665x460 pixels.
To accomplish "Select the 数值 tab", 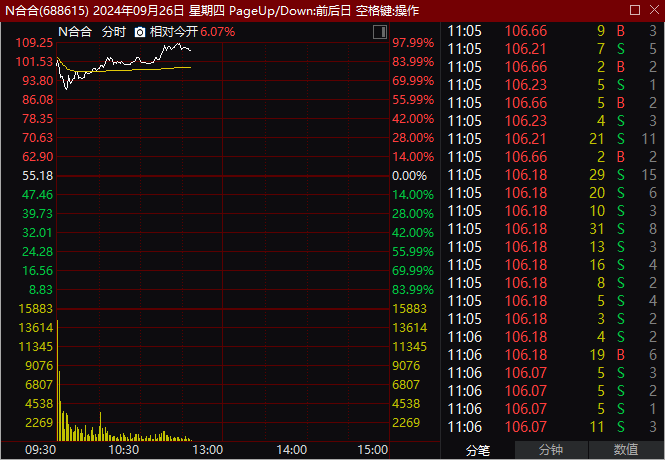I will [626, 450].
